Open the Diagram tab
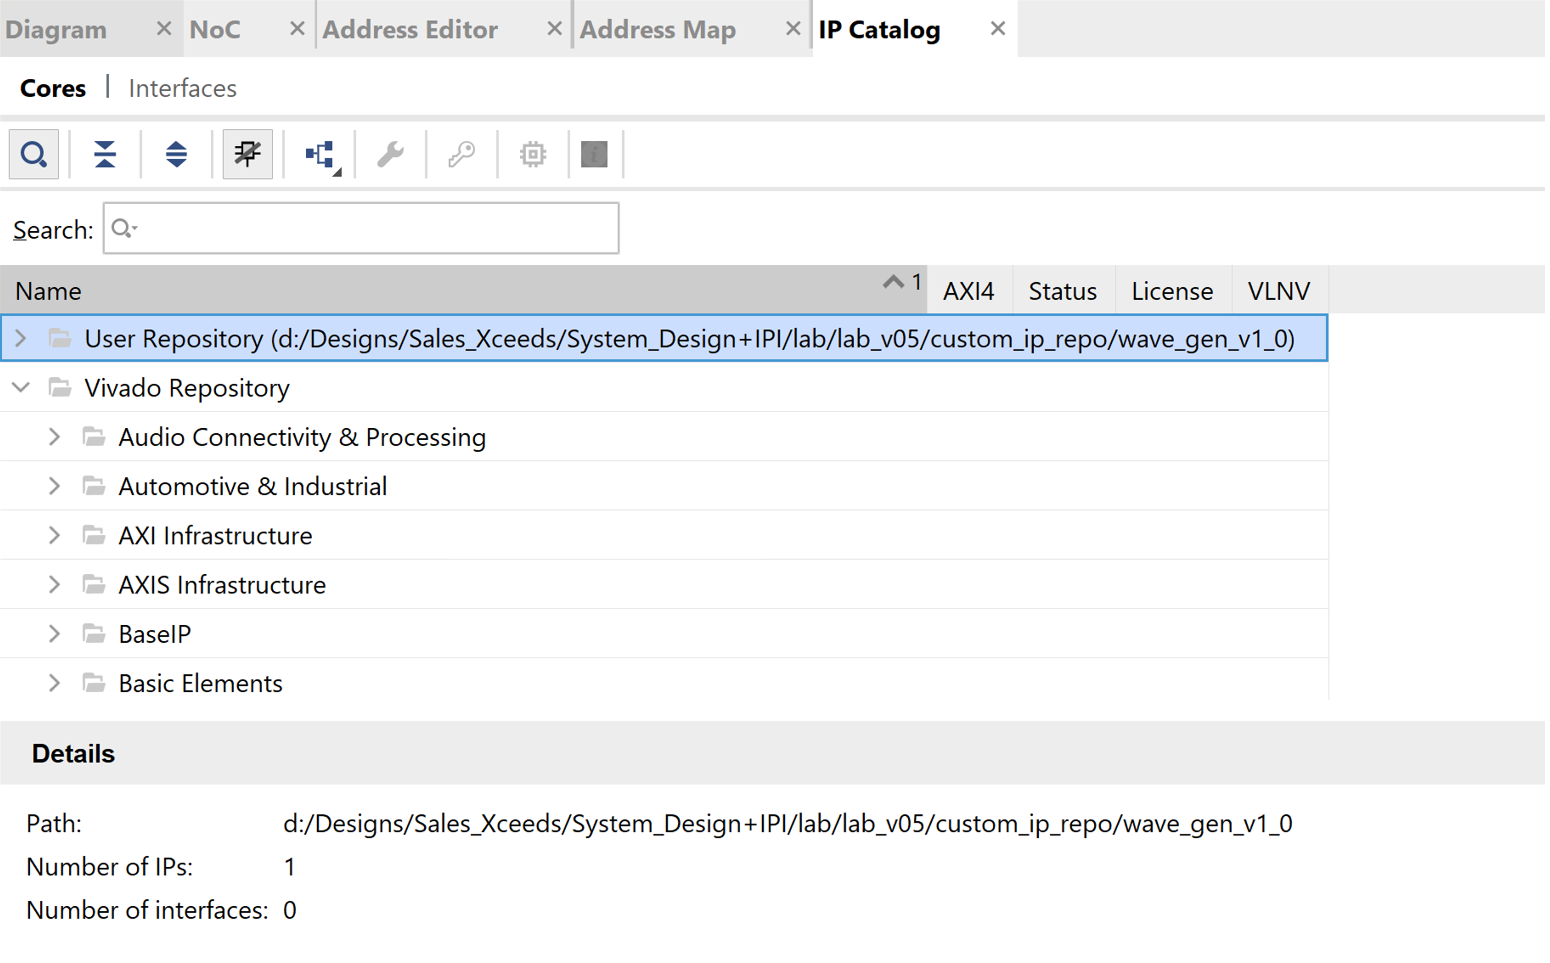 [x=56, y=30]
